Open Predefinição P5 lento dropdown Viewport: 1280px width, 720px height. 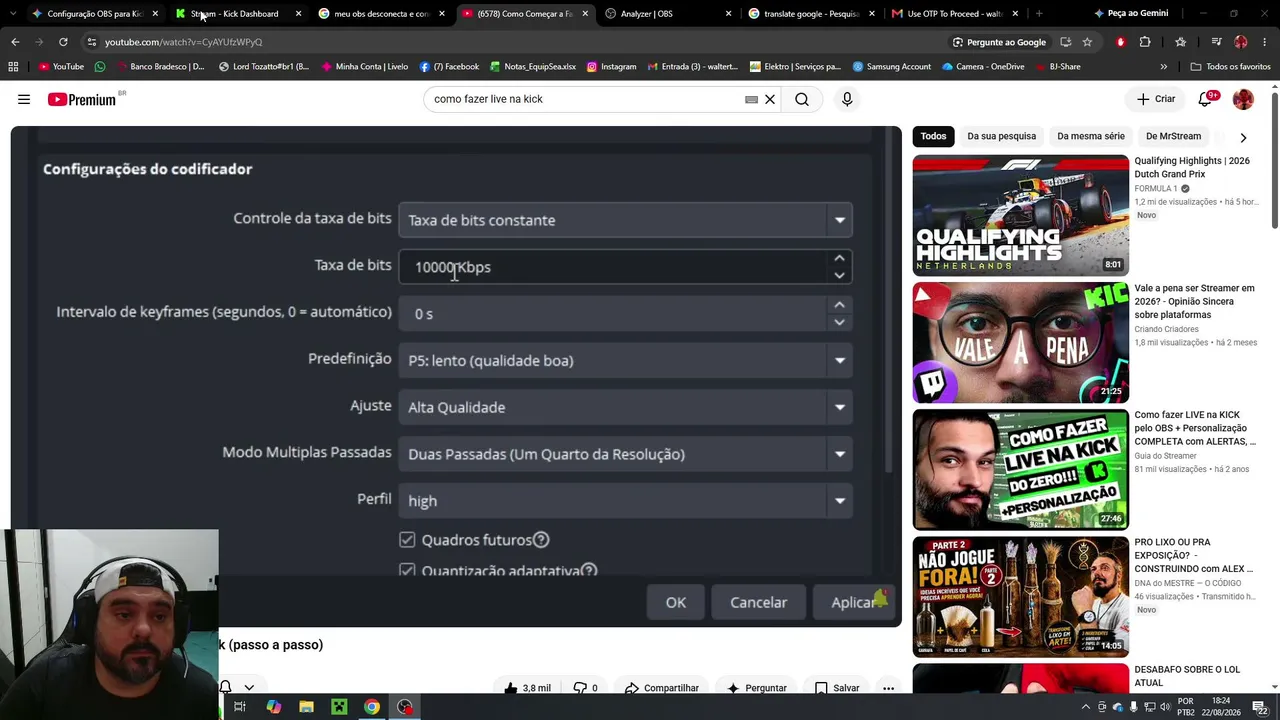[625, 361]
